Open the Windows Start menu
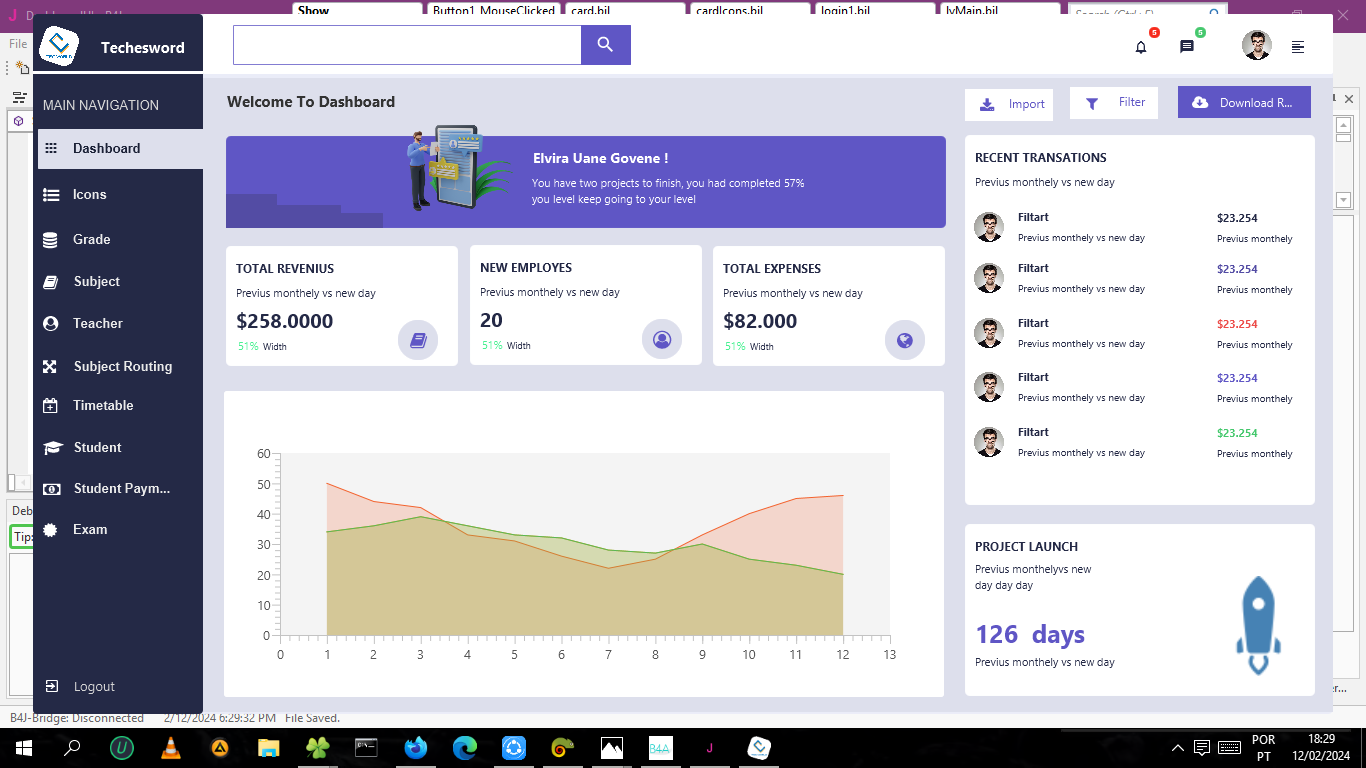Viewport: 1366px width, 768px height. click(22, 748)
